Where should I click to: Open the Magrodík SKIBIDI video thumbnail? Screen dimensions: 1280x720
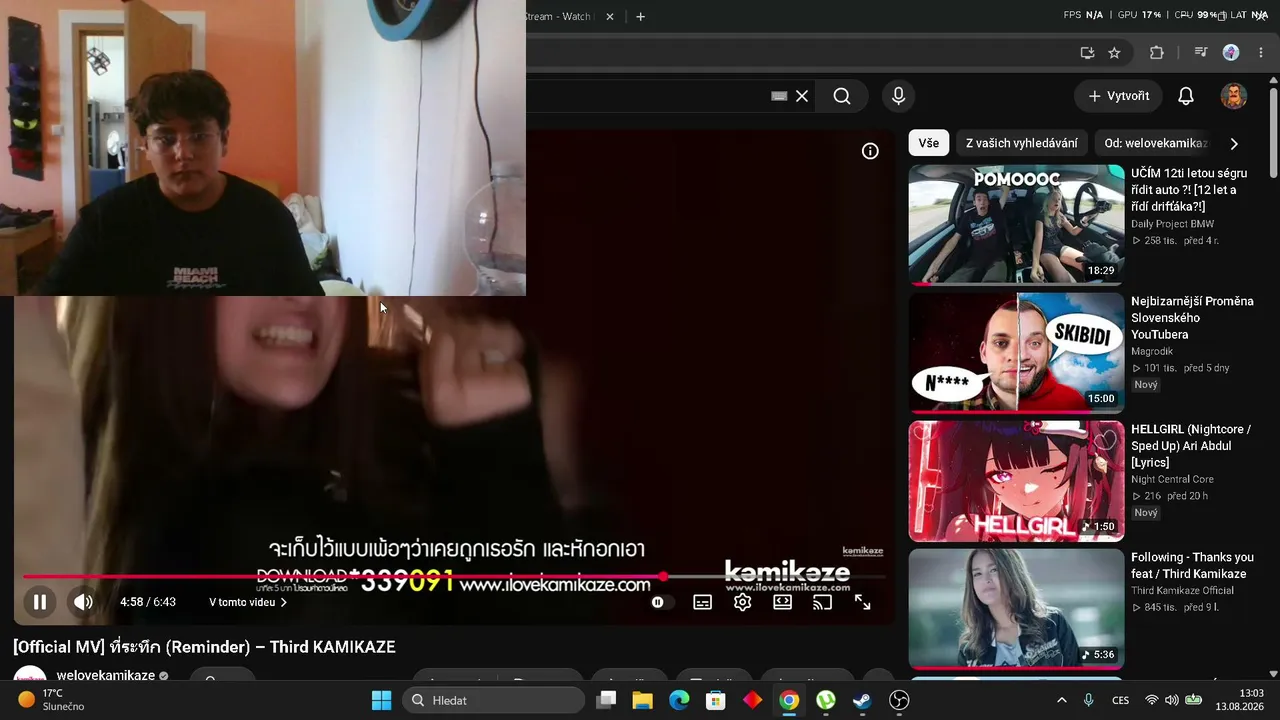point(1016,353)
